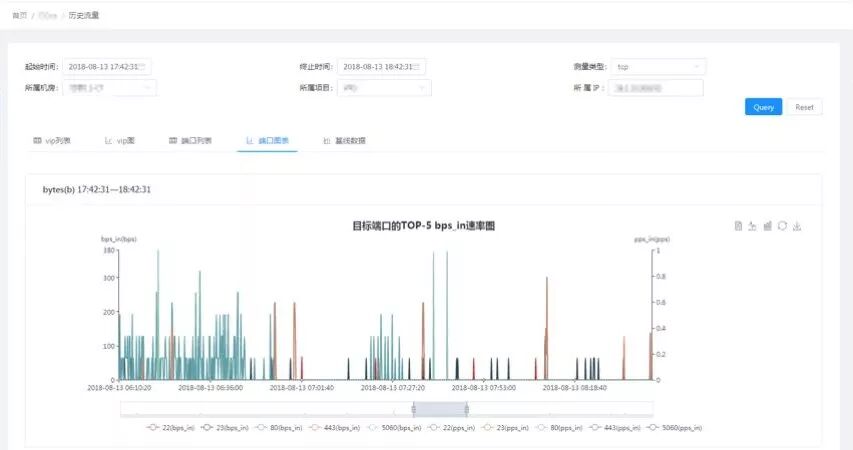Click the selected window of zoom slider

point(440,409)
